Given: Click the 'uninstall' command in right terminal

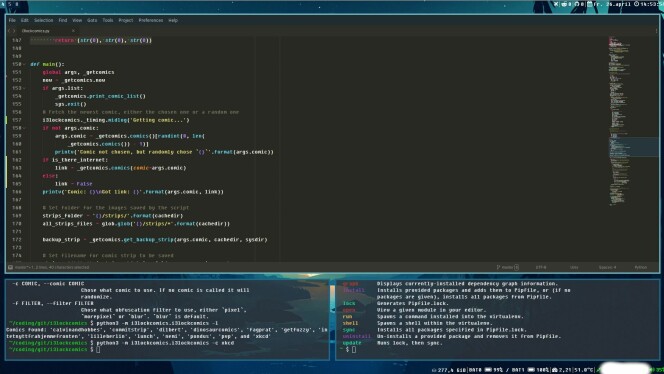Looking at the screenshot, I should click(x=357, y=336).
